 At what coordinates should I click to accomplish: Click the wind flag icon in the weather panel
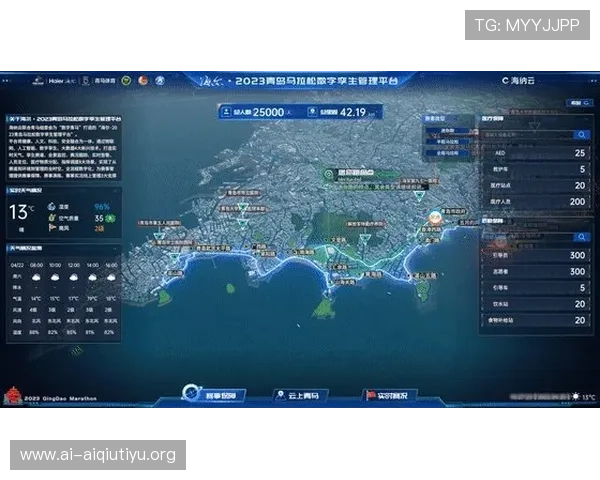pyautogui.click(x=52, y=228)
